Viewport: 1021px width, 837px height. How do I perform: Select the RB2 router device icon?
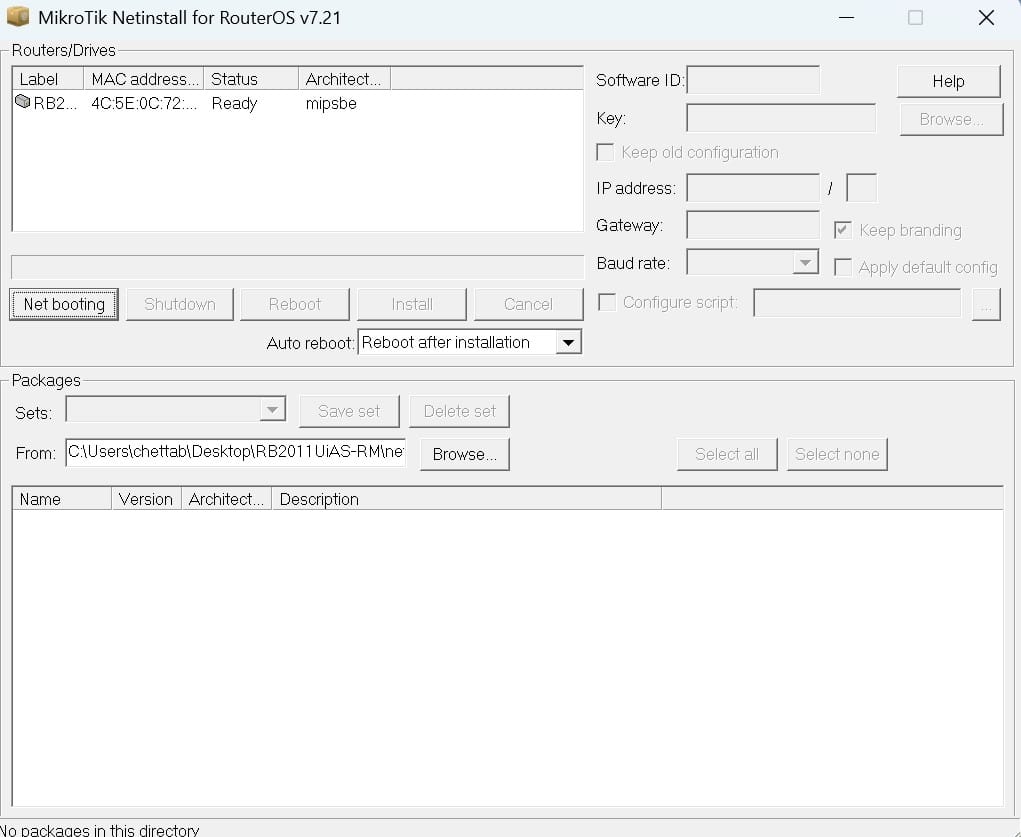click(x=23, y=102)
